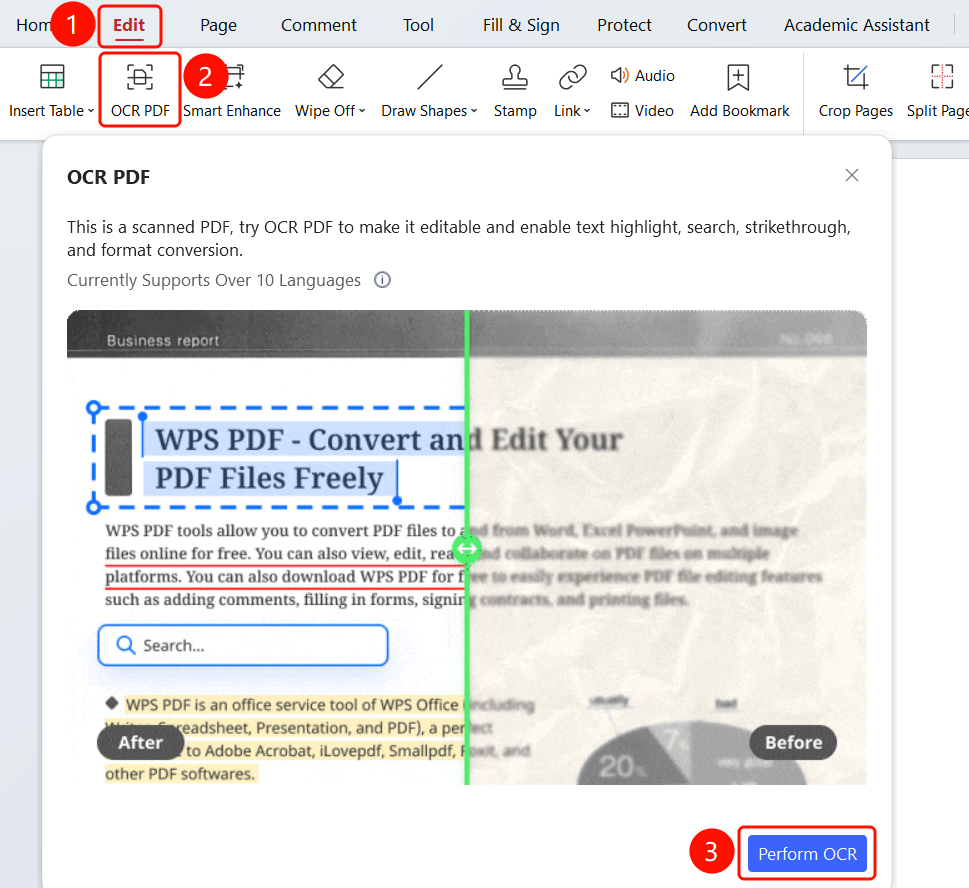Switch to the Protect tab
Image resolution: width=969 pixels, height=888 pixels.
coord(624,25)
